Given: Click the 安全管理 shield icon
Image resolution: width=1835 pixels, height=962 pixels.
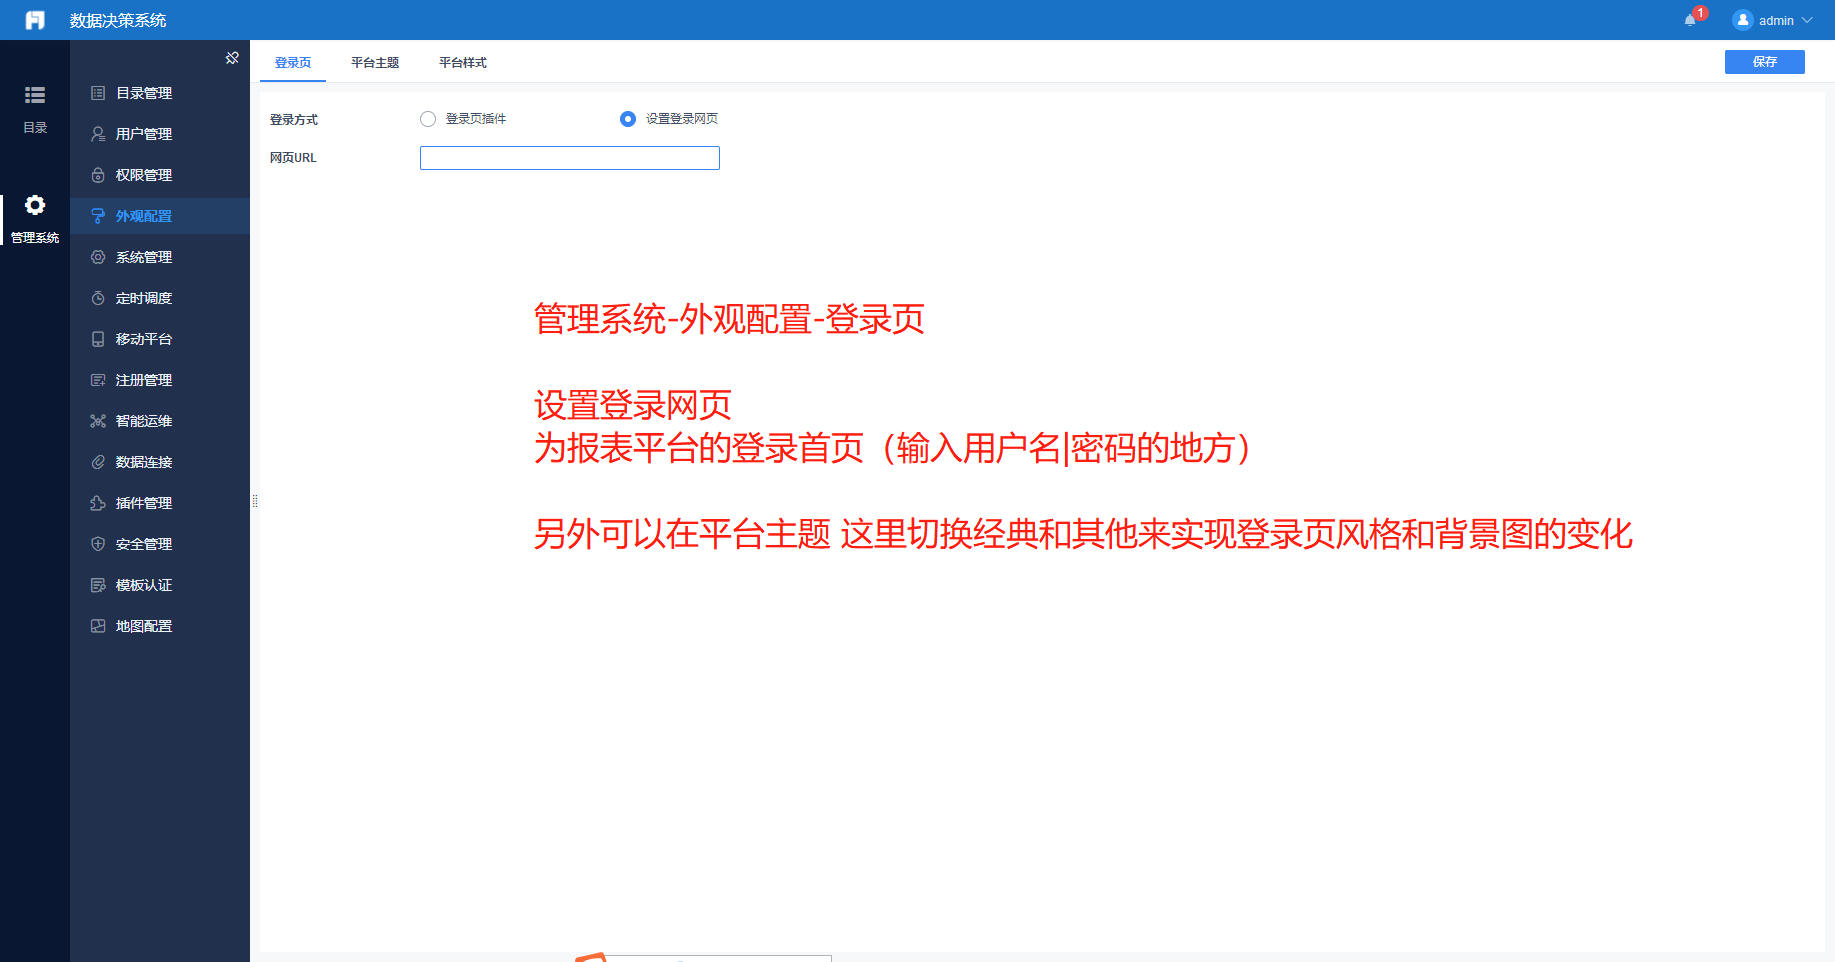Looking at the screenshot, I should [98, 544].
